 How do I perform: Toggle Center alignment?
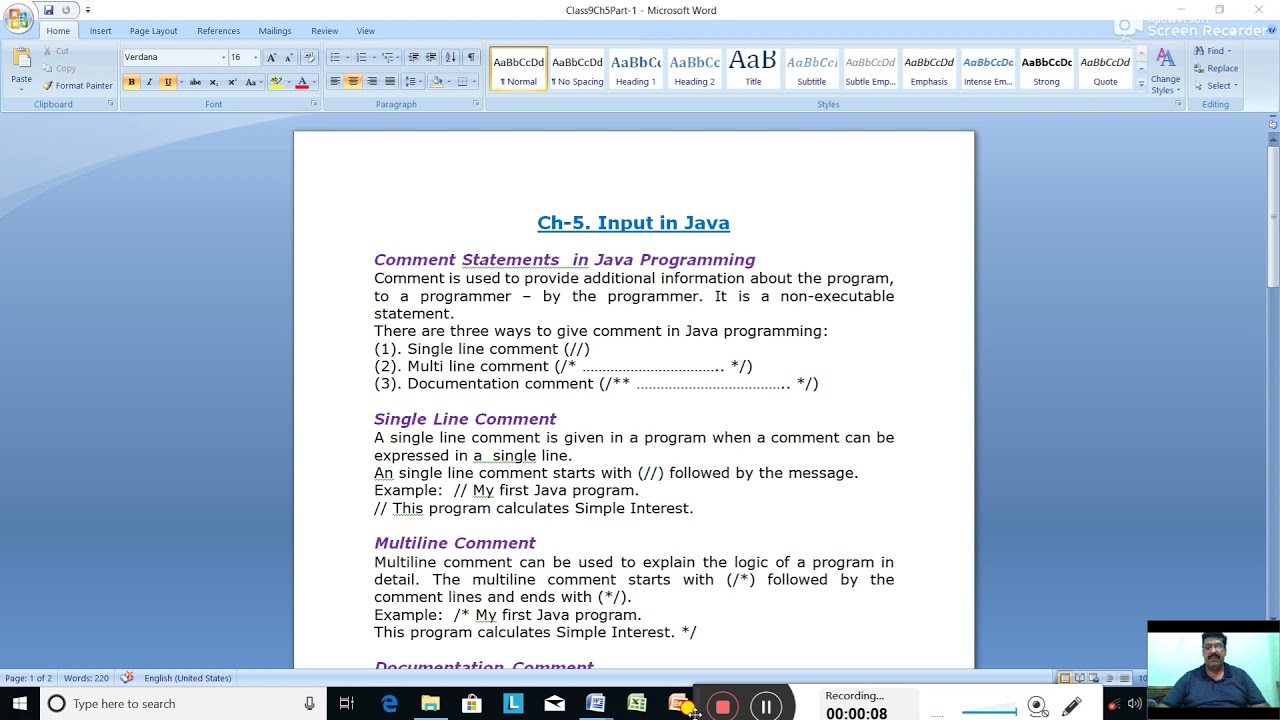click(353, 82)
